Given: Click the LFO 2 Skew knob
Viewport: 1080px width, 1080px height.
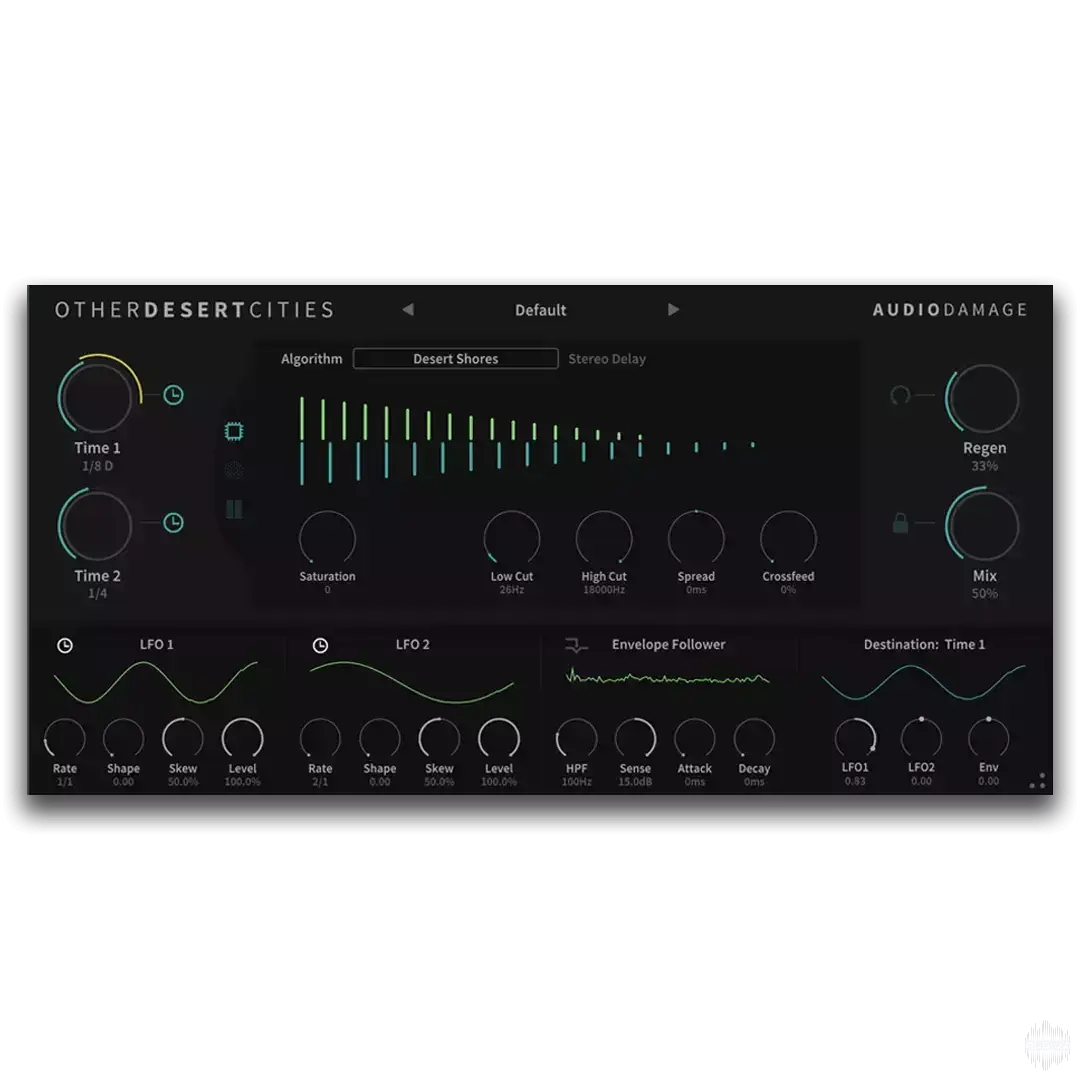Looking at the screenshot, I should point(439,738).
